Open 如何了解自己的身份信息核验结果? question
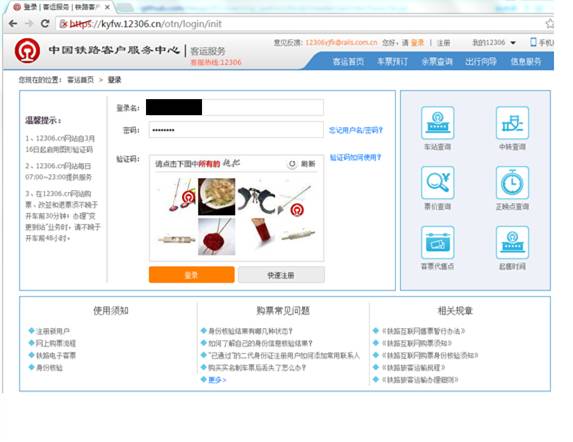This screenshot has height=442, width=573. tap(260, 343)
